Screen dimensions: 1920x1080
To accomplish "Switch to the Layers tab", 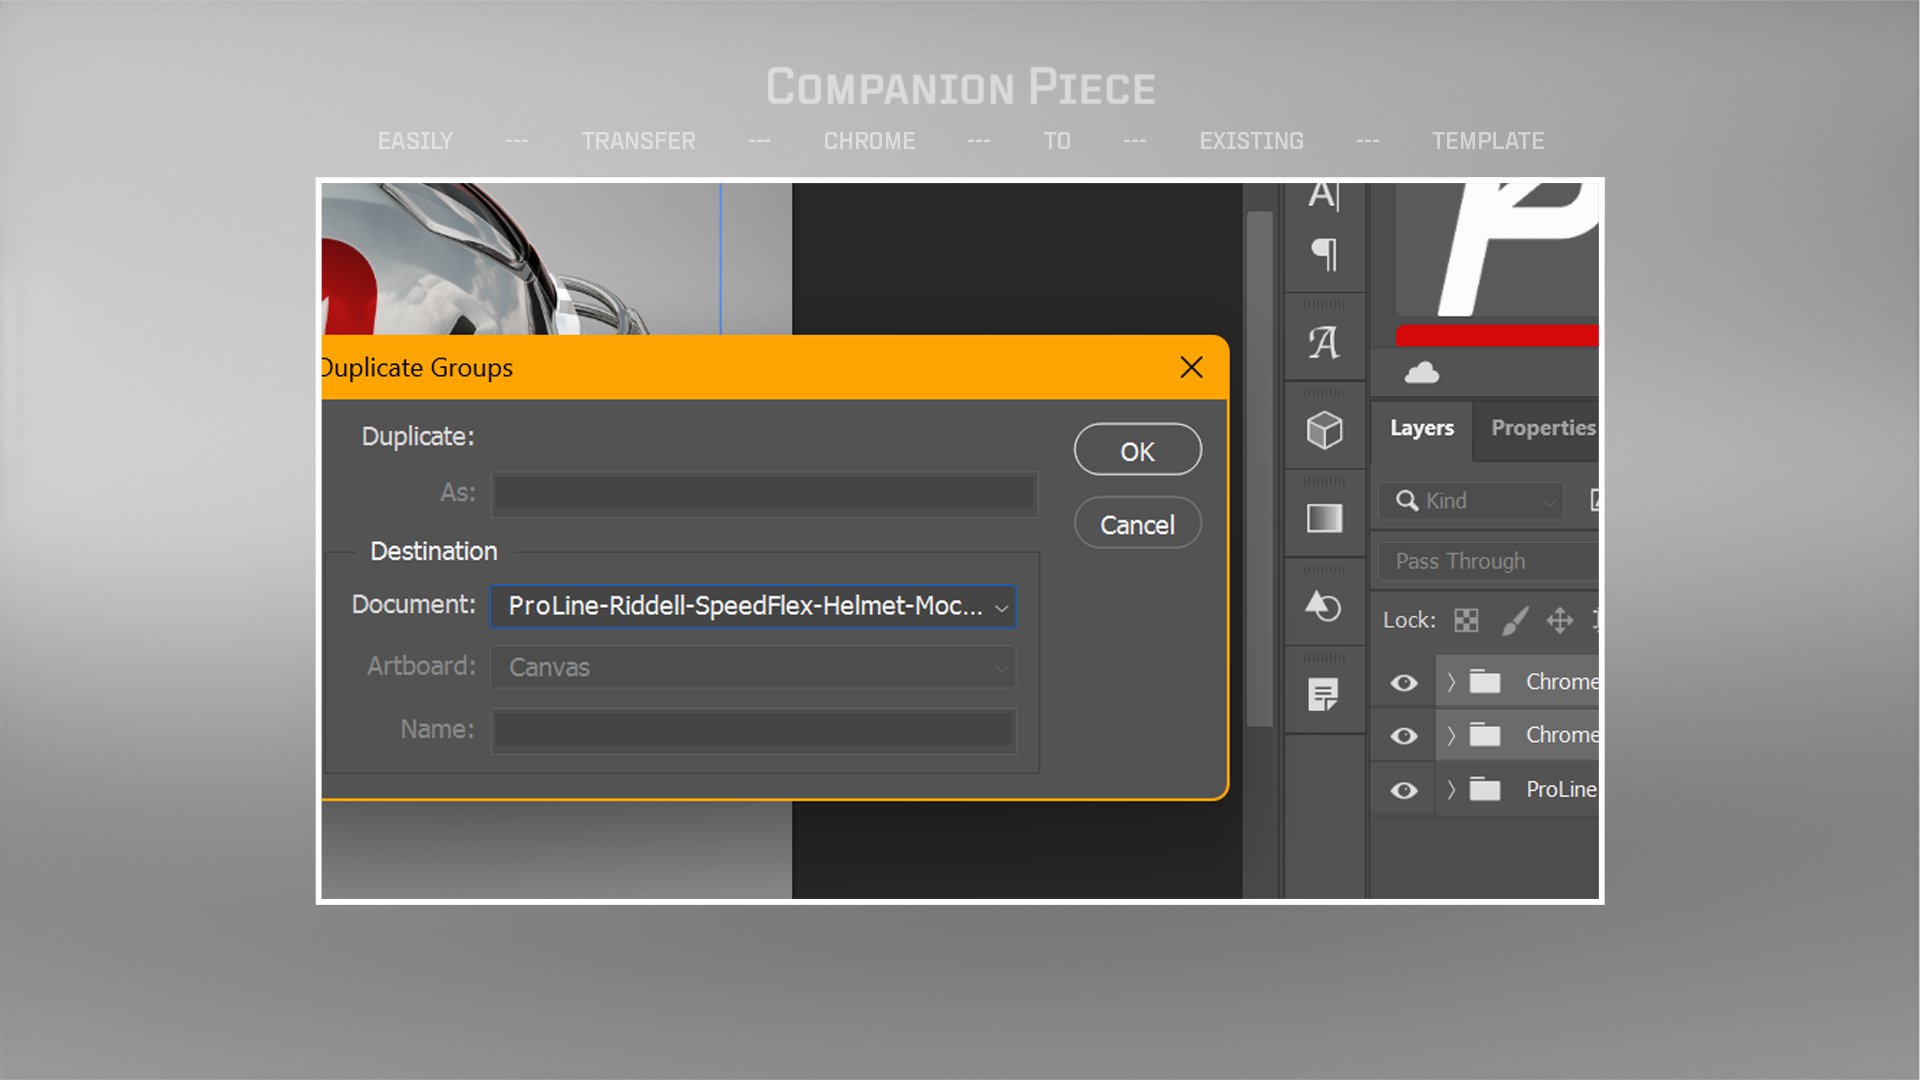I will click(1421, 428).
